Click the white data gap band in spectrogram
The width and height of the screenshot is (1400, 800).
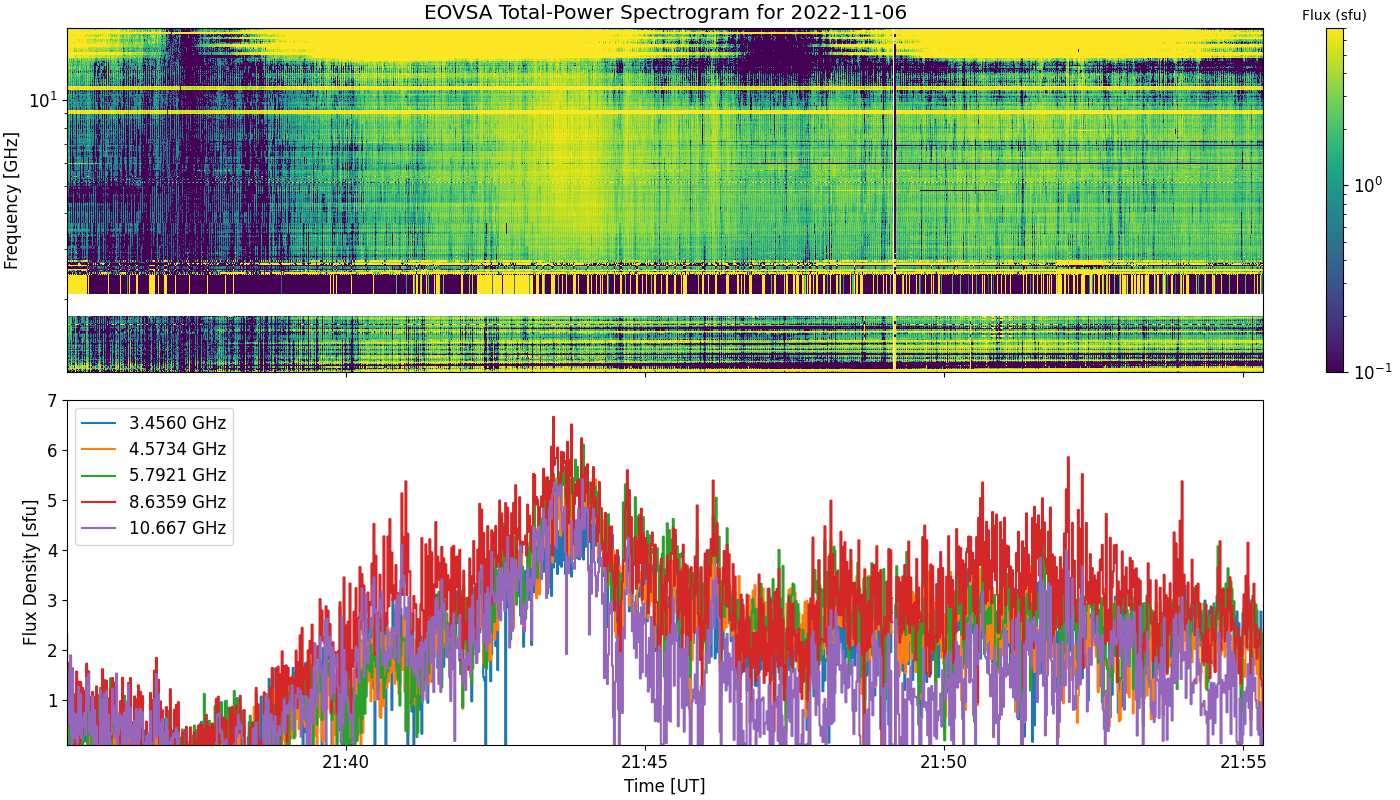(665, 305)
